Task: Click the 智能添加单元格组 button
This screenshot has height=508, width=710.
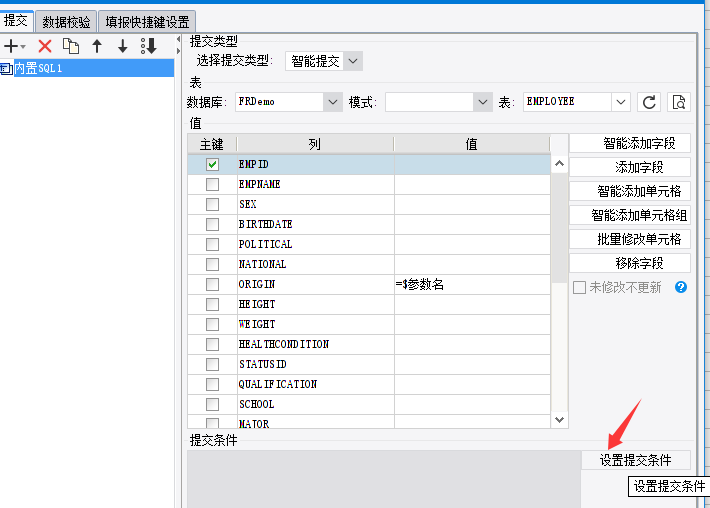Action: coord(630,215)
